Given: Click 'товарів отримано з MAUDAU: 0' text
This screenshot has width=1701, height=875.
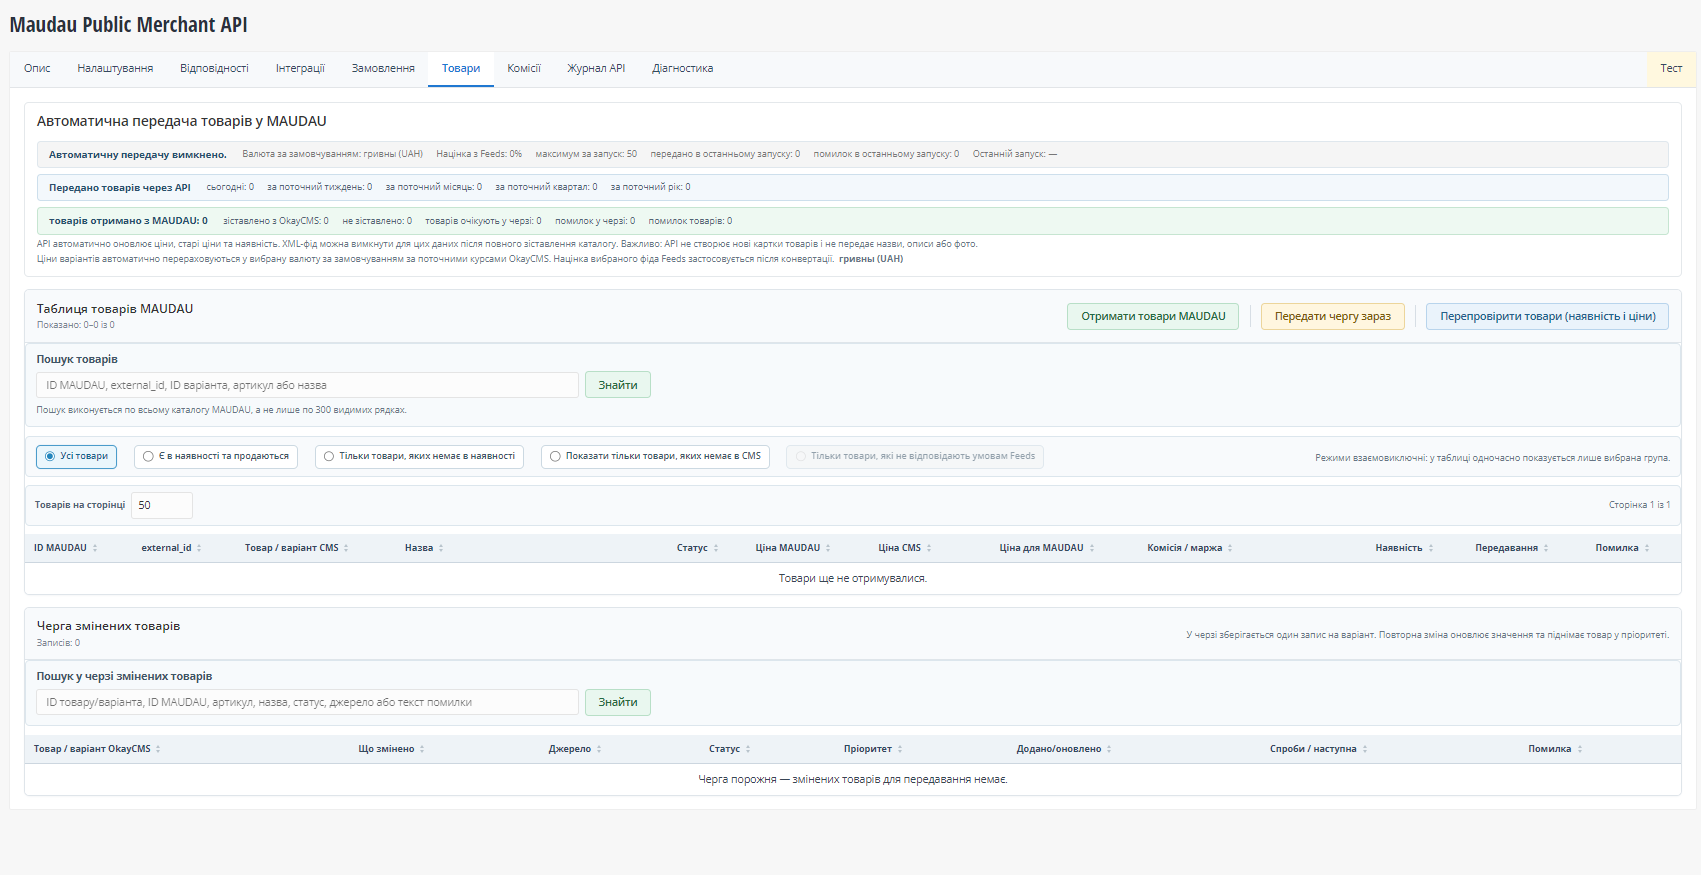Looking at the screenshot, I should [x=128, y=221].
